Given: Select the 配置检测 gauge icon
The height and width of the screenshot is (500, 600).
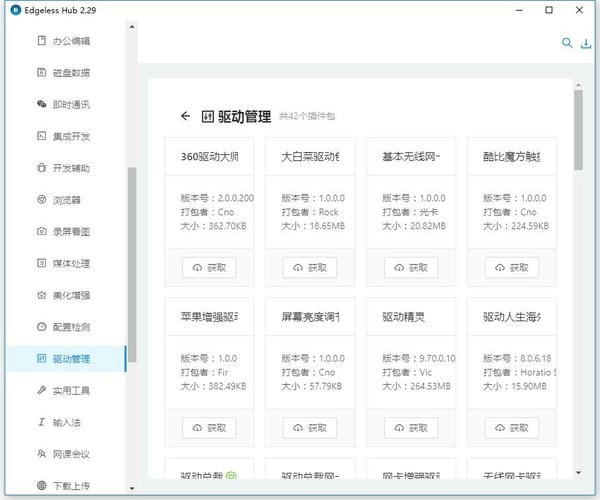Looking at the screenshot, I should point(42,327).
